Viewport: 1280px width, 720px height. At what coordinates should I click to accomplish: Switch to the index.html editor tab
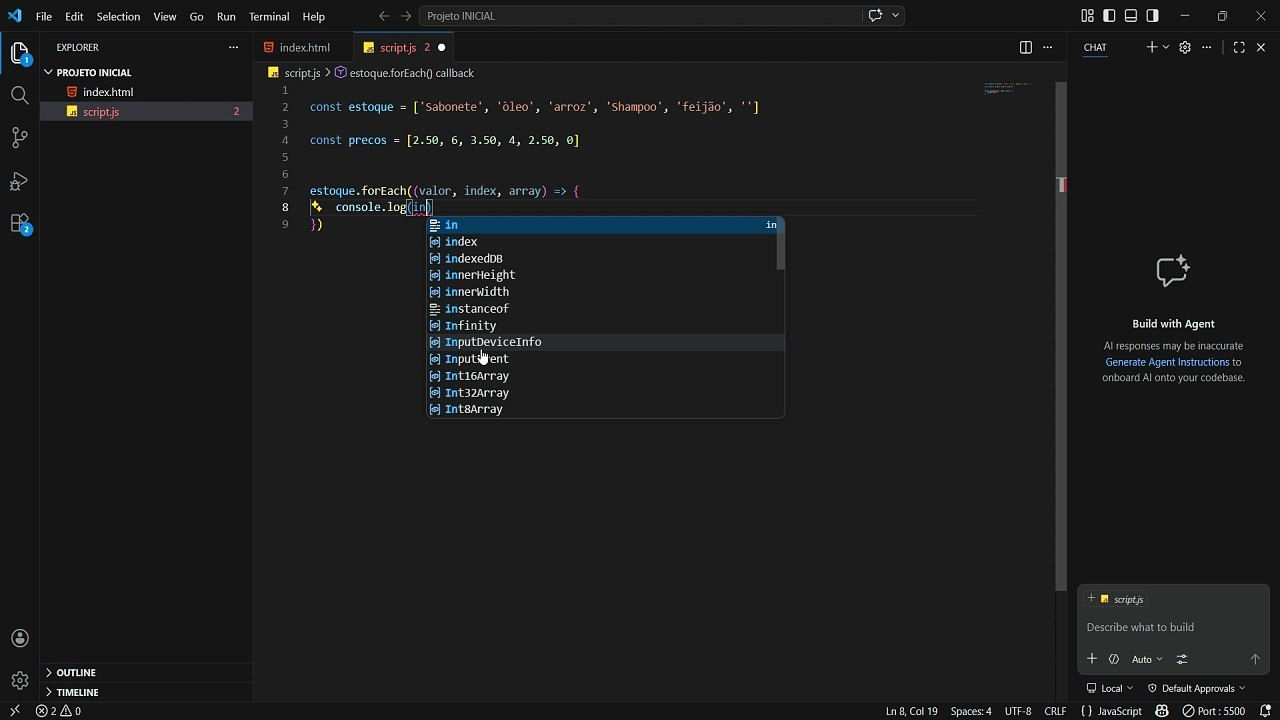304,47
